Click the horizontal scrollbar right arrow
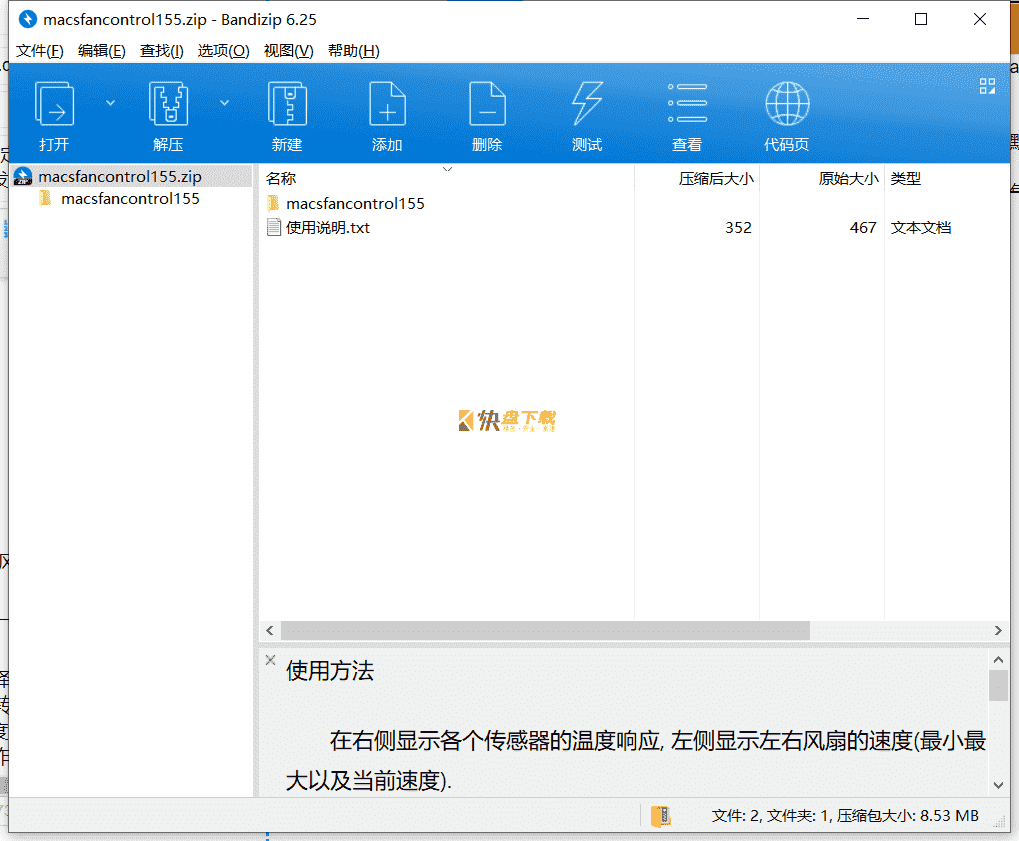The height and width of the screenshot is (841, 1019). tap(998, 630)
